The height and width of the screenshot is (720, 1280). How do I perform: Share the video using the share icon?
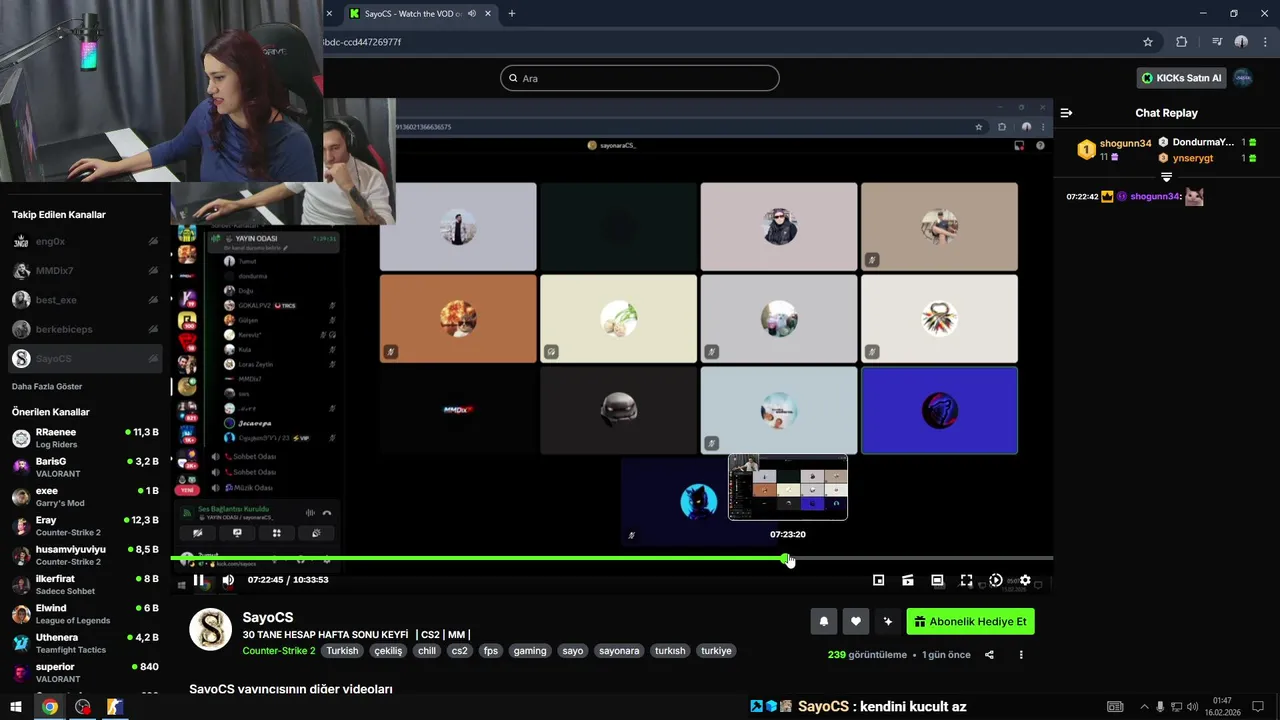(989, 655)
